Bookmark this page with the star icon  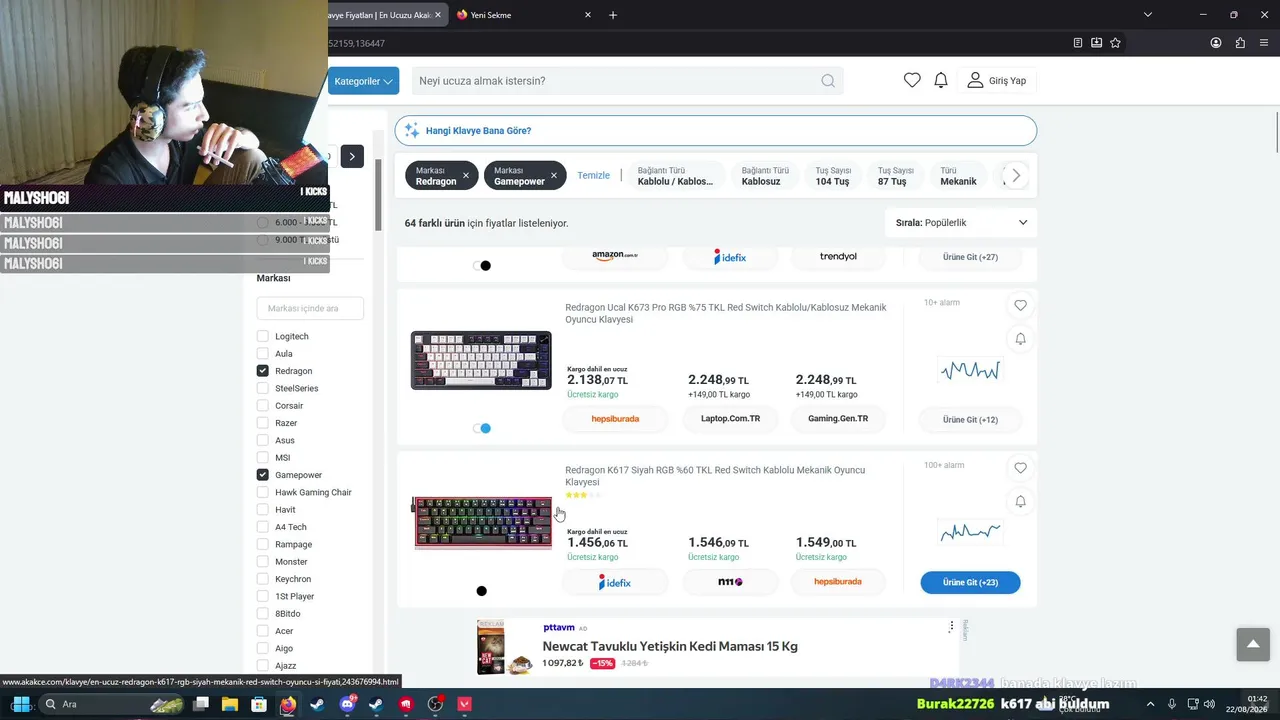pos(1115,43)
